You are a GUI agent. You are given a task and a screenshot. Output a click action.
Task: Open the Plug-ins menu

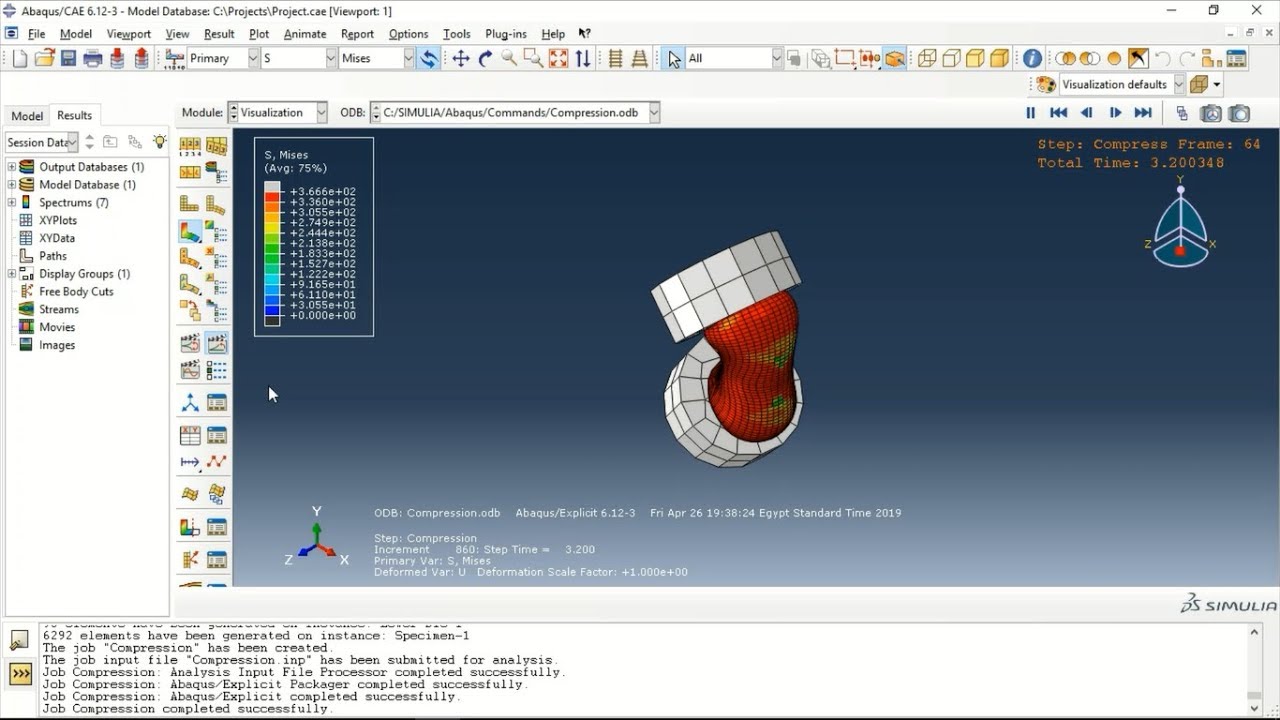click(505, 34)
